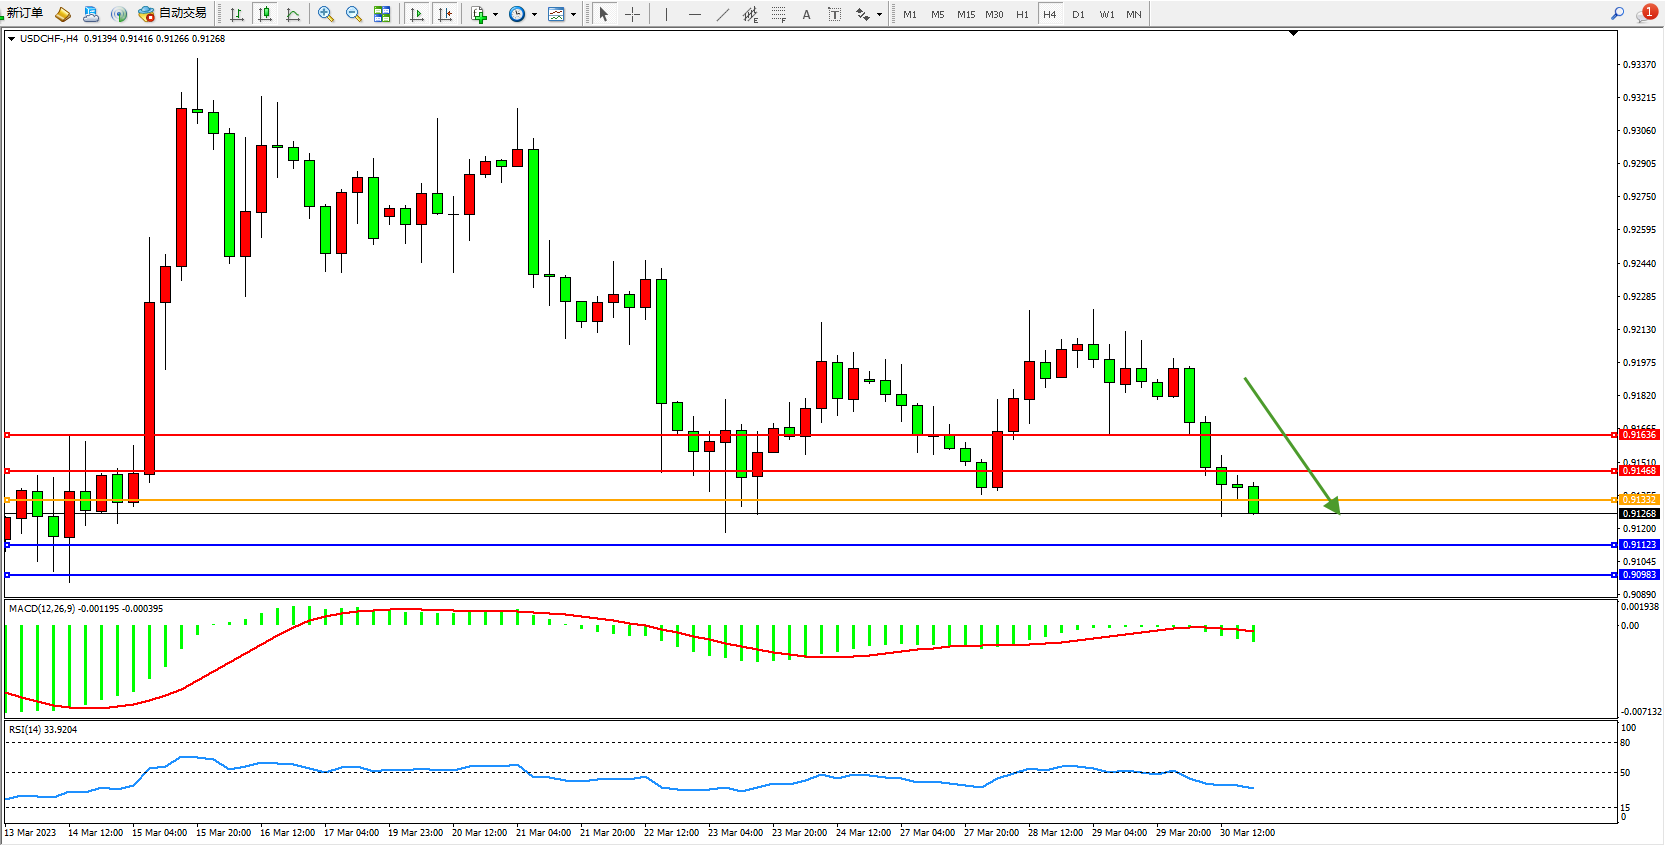Image resolution: width=1665 pixels, height=846 pixels.
Task: Select the trendline drawing tool
Action: [722, 14]
